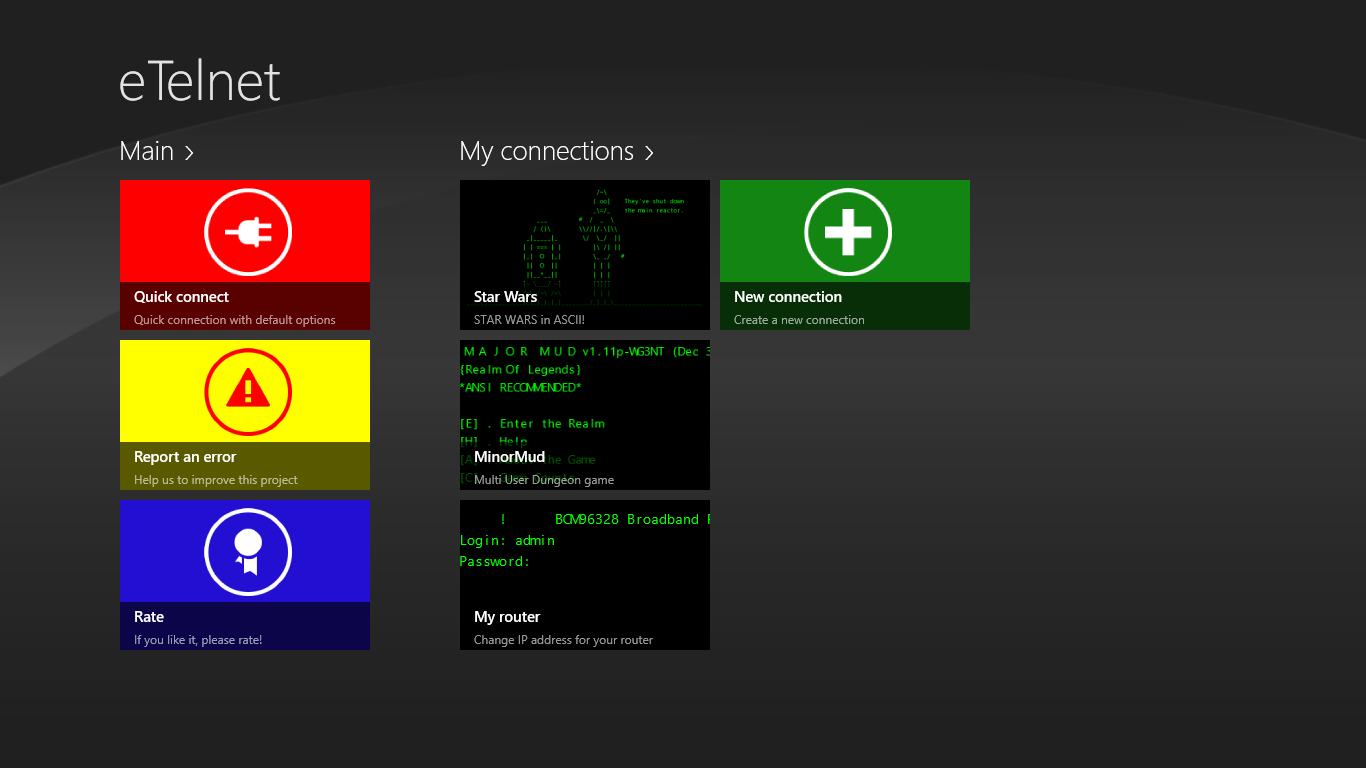Select the Report an error label
The height and width of the screenshot is (768, 1366).
185,457
